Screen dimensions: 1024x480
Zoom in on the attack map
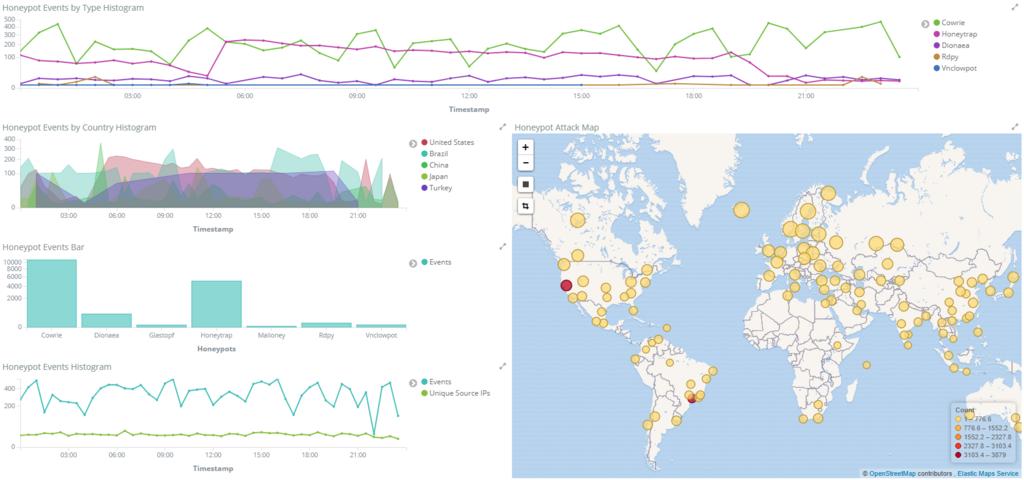pos(526,148)
